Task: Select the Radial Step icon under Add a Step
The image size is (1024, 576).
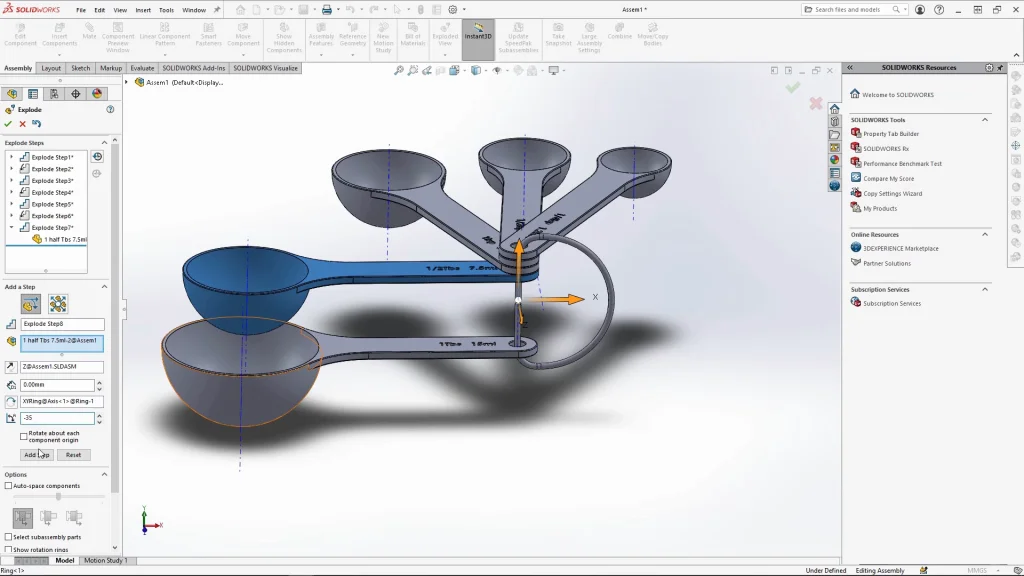Action: click(58, 304)
